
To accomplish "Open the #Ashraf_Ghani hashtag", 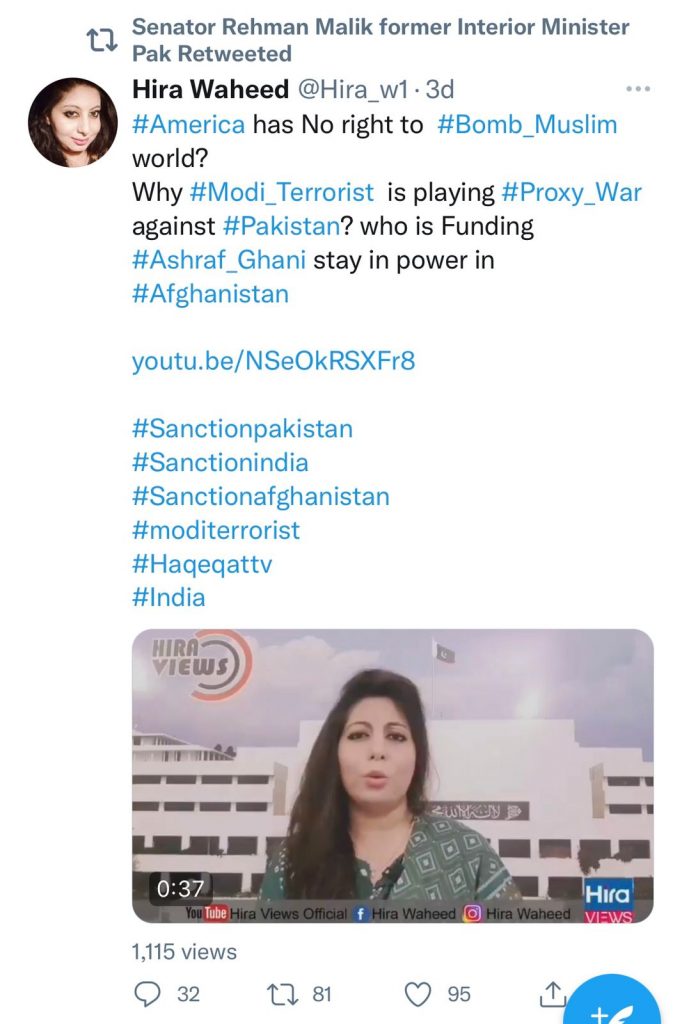I will (219, 260).
